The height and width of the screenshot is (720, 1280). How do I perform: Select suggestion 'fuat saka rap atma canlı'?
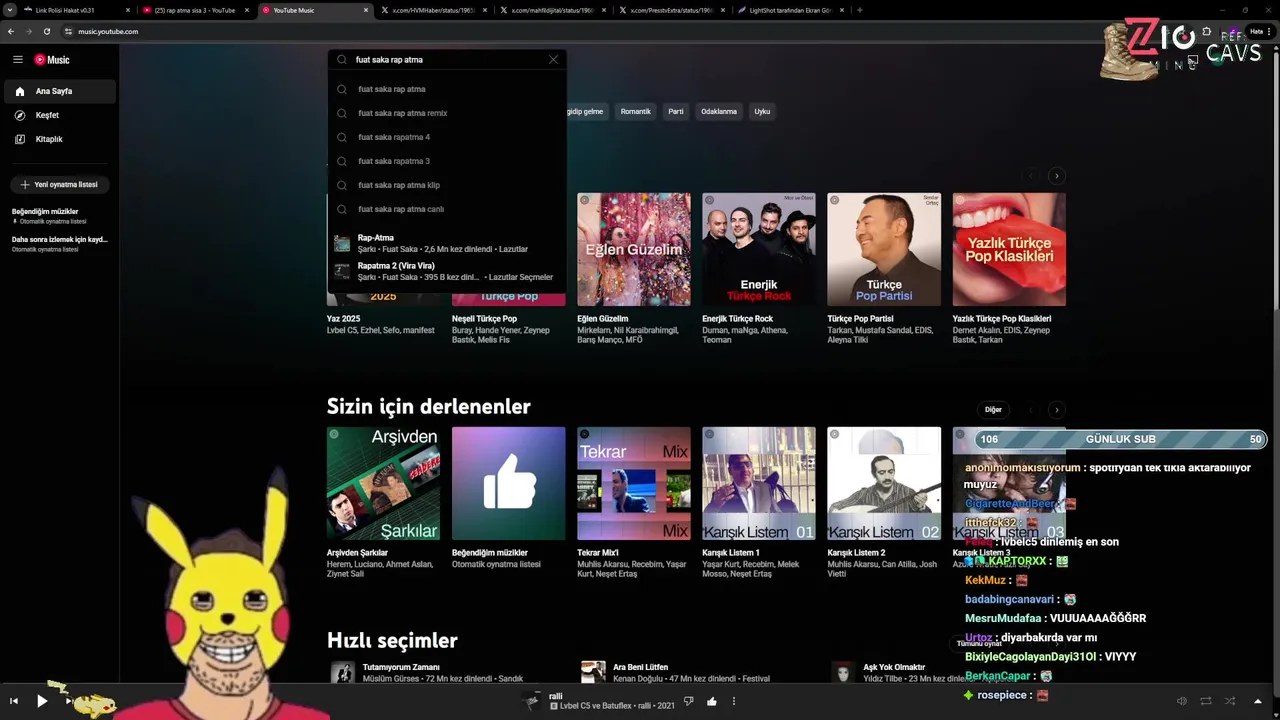point(447,209)
